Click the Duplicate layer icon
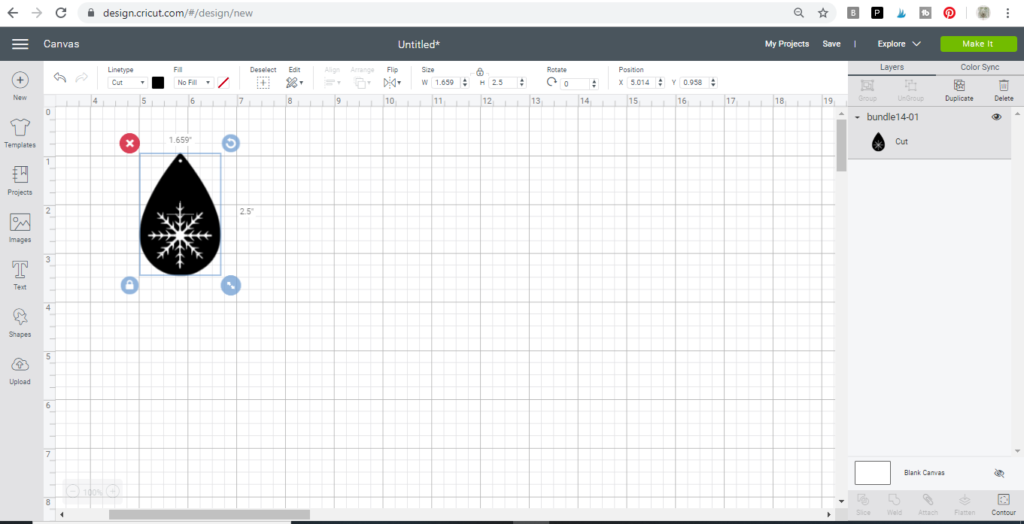Viewport: 1024px width, 524px height. (x=959, y=87)
